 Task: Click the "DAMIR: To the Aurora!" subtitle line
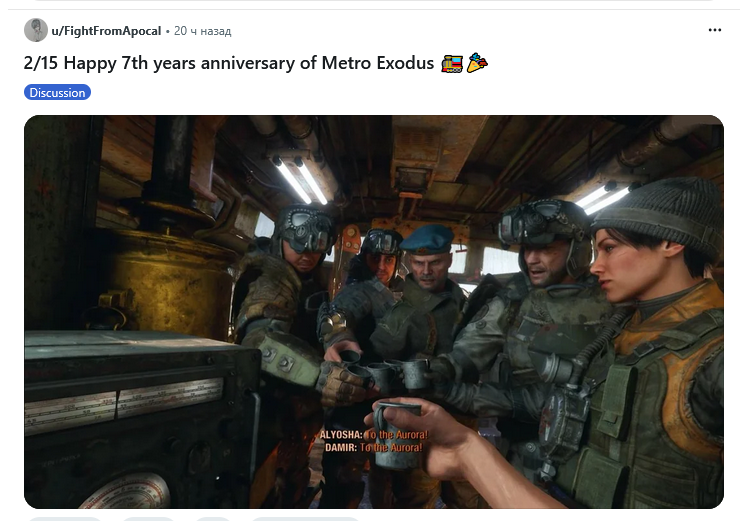click(x=373, y=448)
